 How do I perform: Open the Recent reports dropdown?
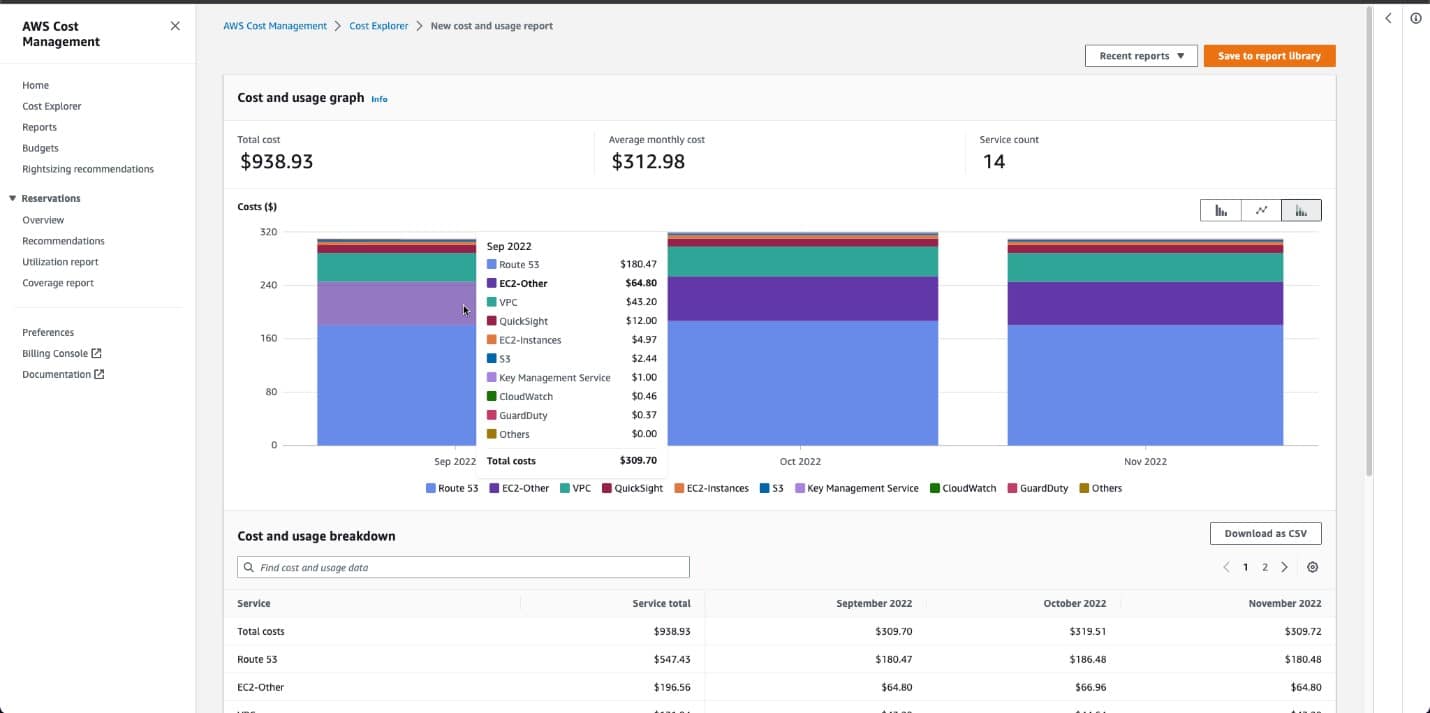pyautogui.click(x=1141, y=55)
